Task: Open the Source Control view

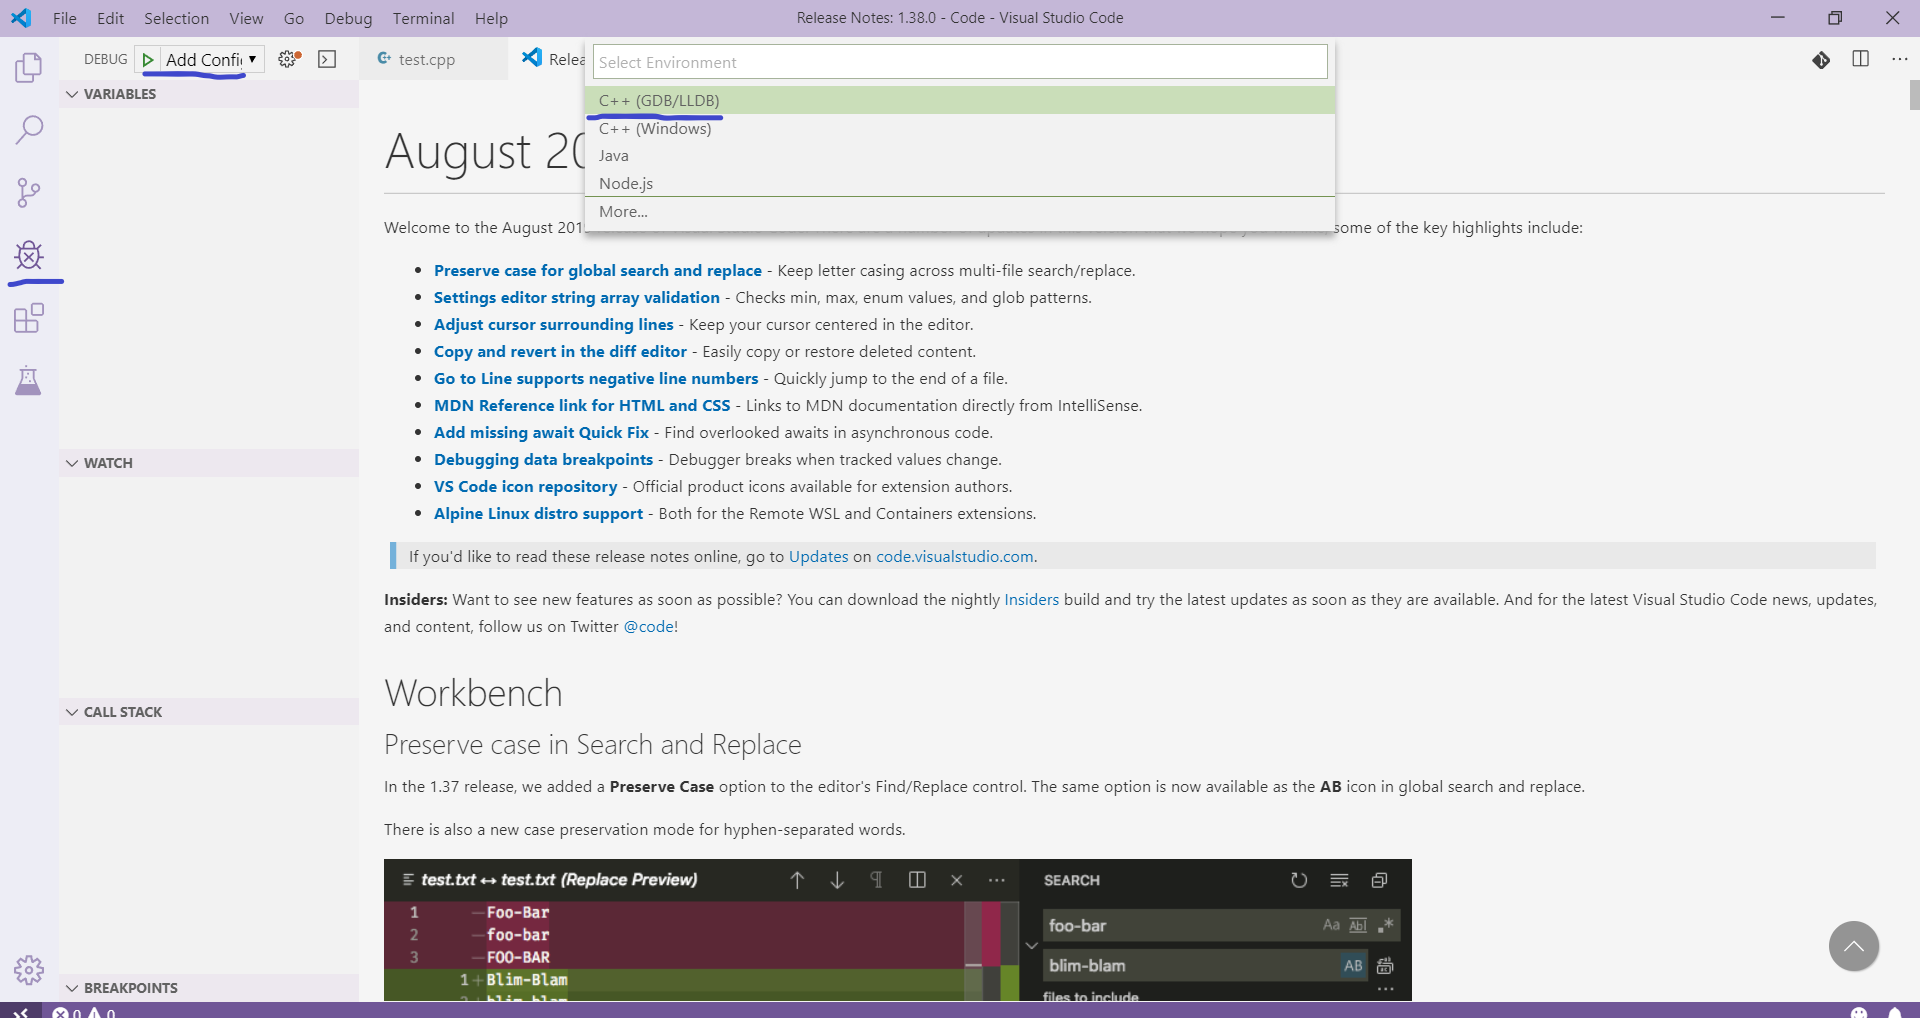Action: 29,193
